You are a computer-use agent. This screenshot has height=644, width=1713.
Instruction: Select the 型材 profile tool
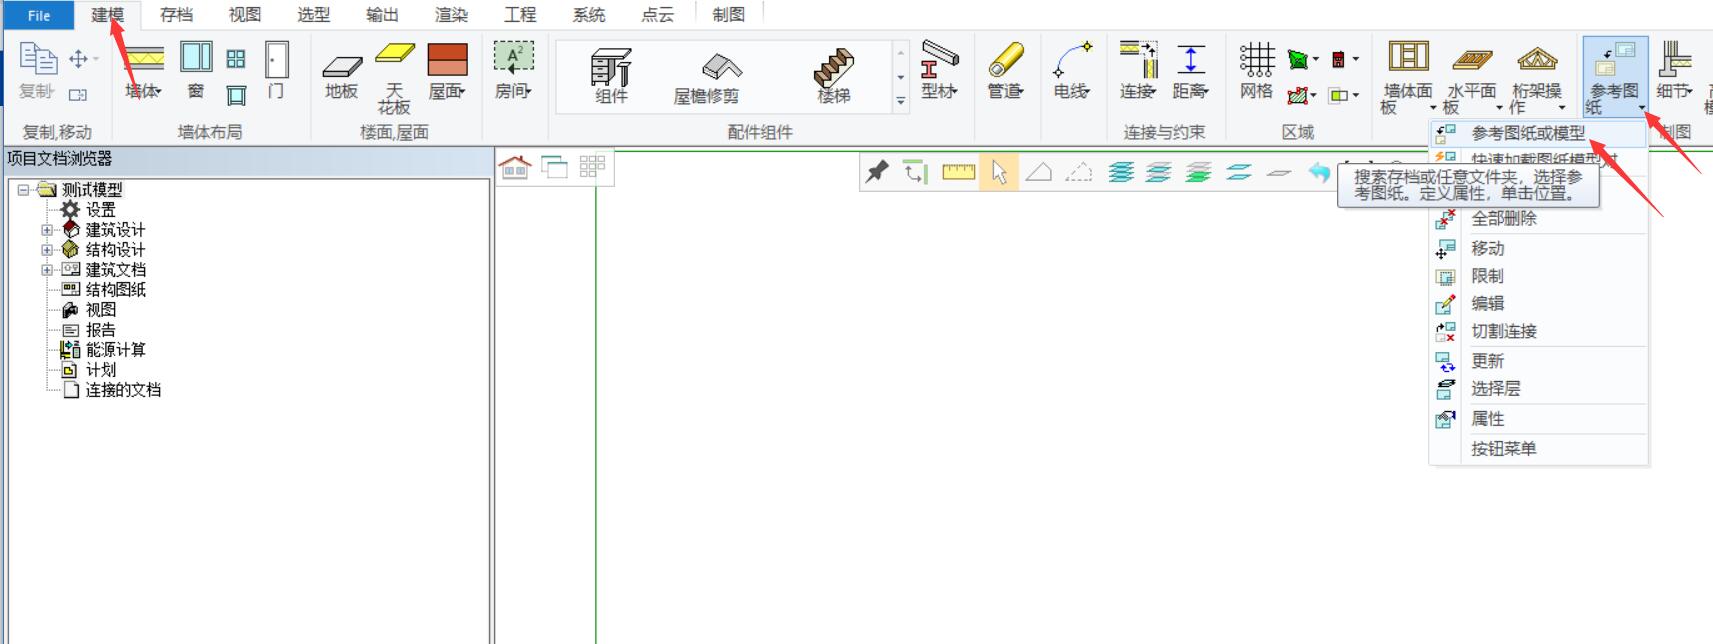(939, 70)
